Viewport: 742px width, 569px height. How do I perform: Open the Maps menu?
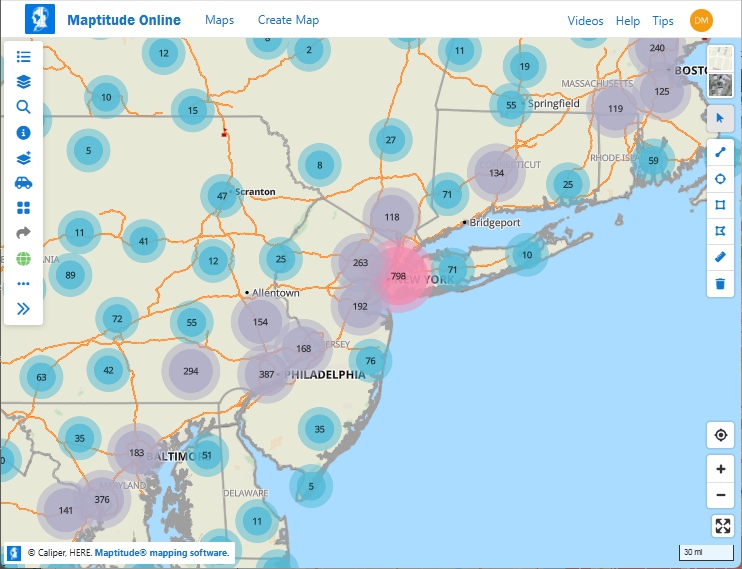pyautogui.click(x=219, y=20)
